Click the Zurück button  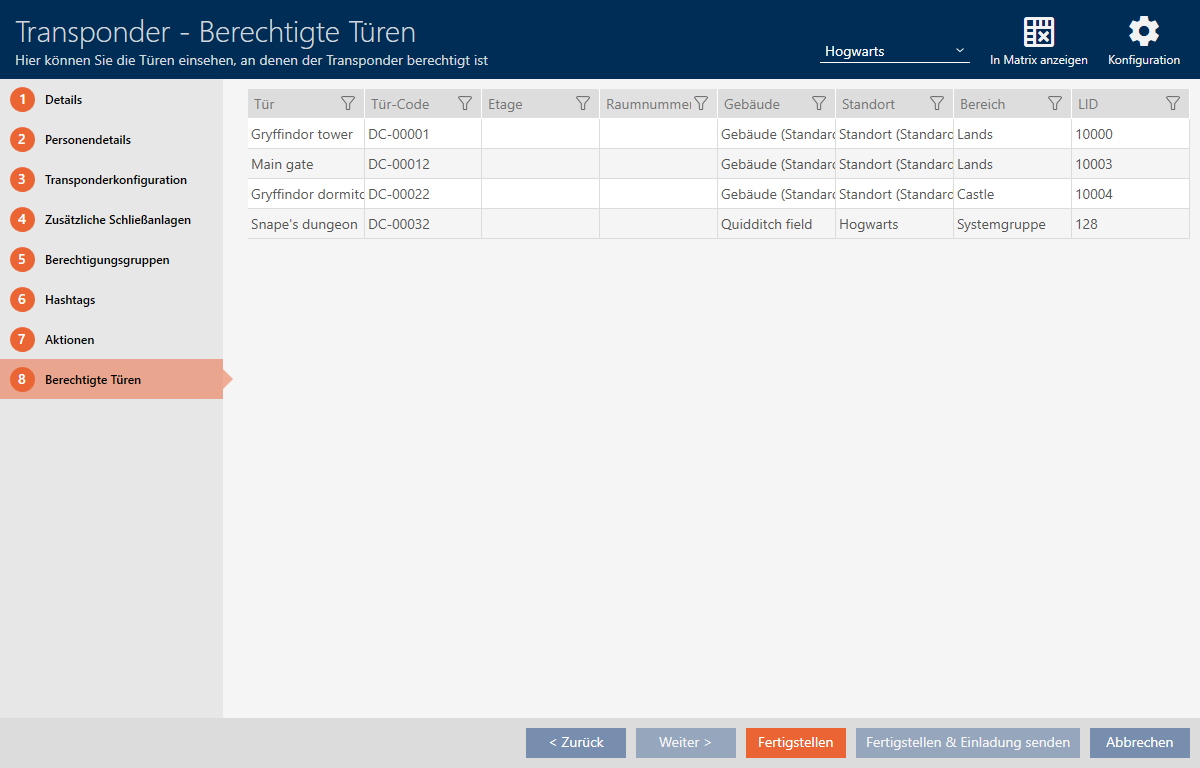[x=576, y=743]
